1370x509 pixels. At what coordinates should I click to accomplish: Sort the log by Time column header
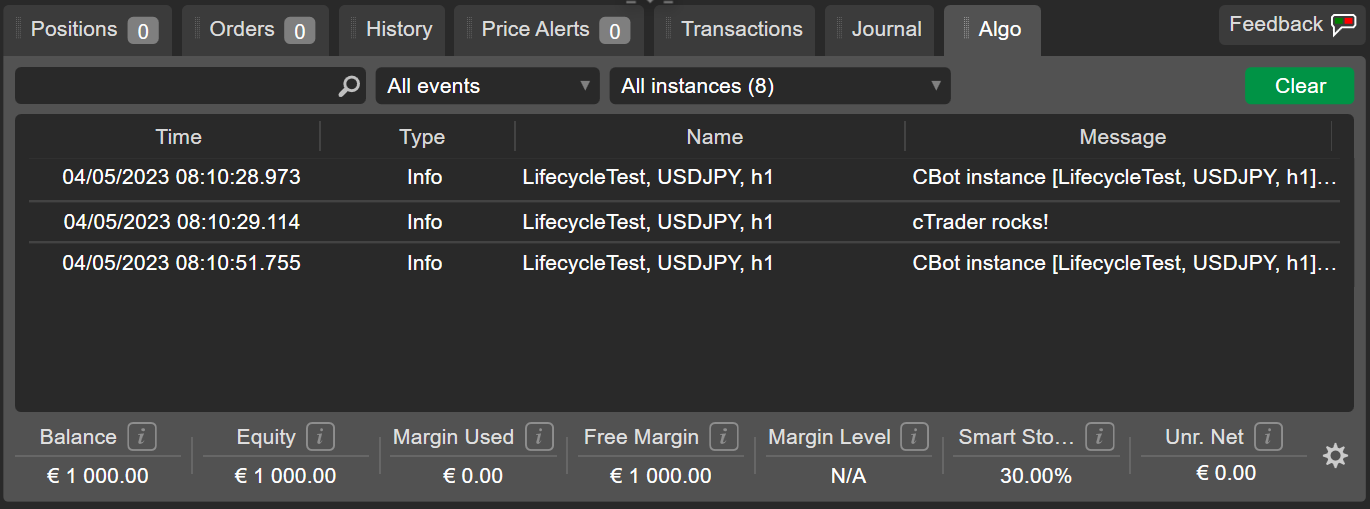tap(178, 137)
